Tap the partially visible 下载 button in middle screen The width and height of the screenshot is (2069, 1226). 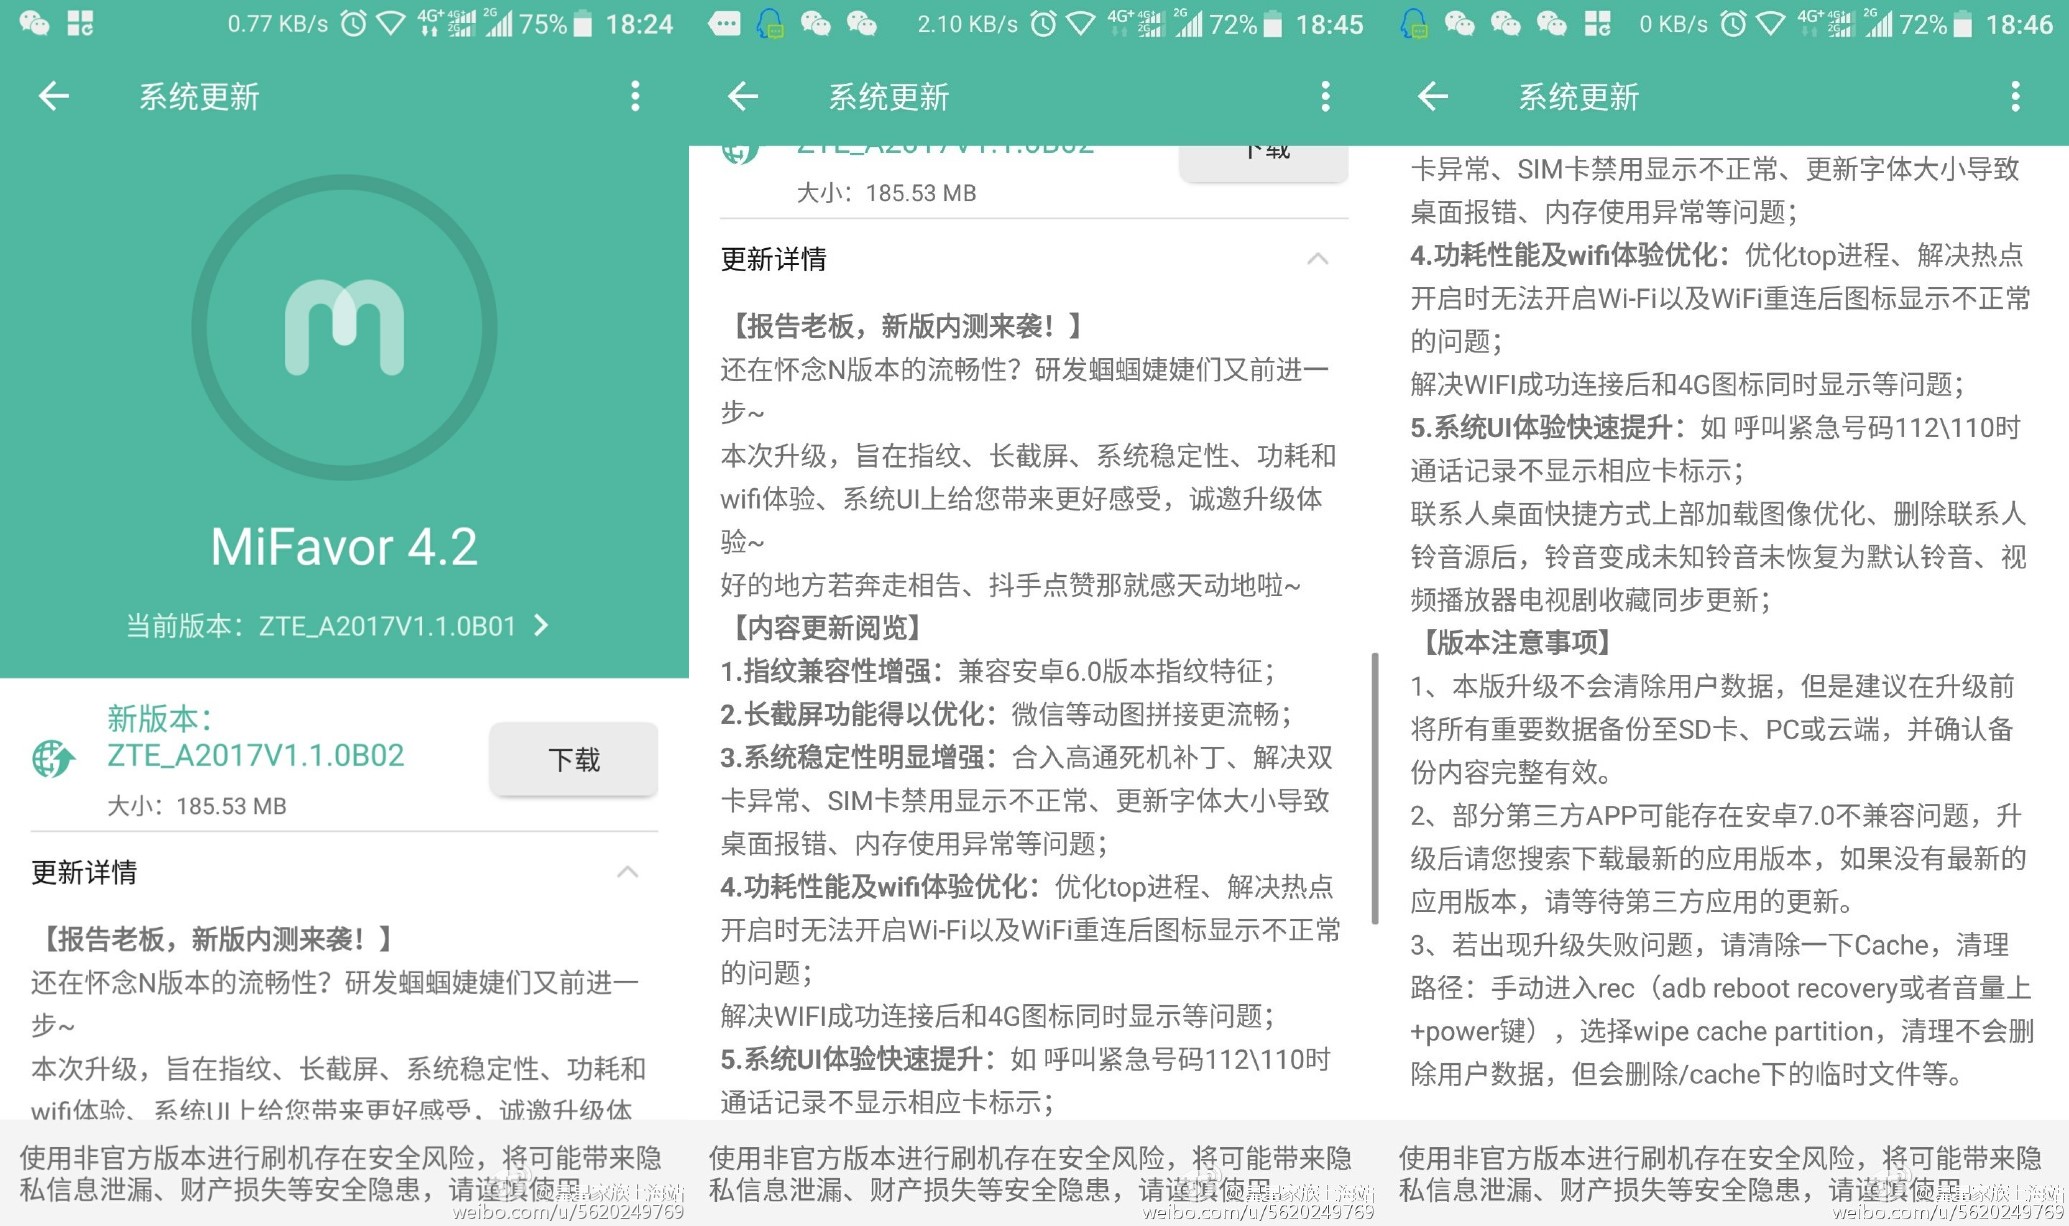point(1264,162)
